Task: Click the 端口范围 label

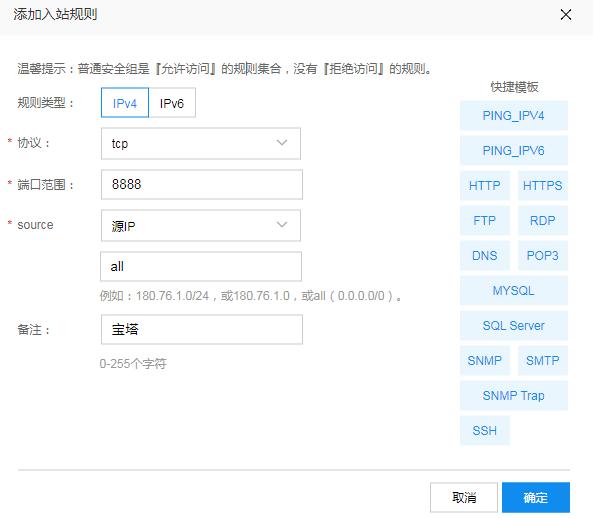Action: click(45, 185)
